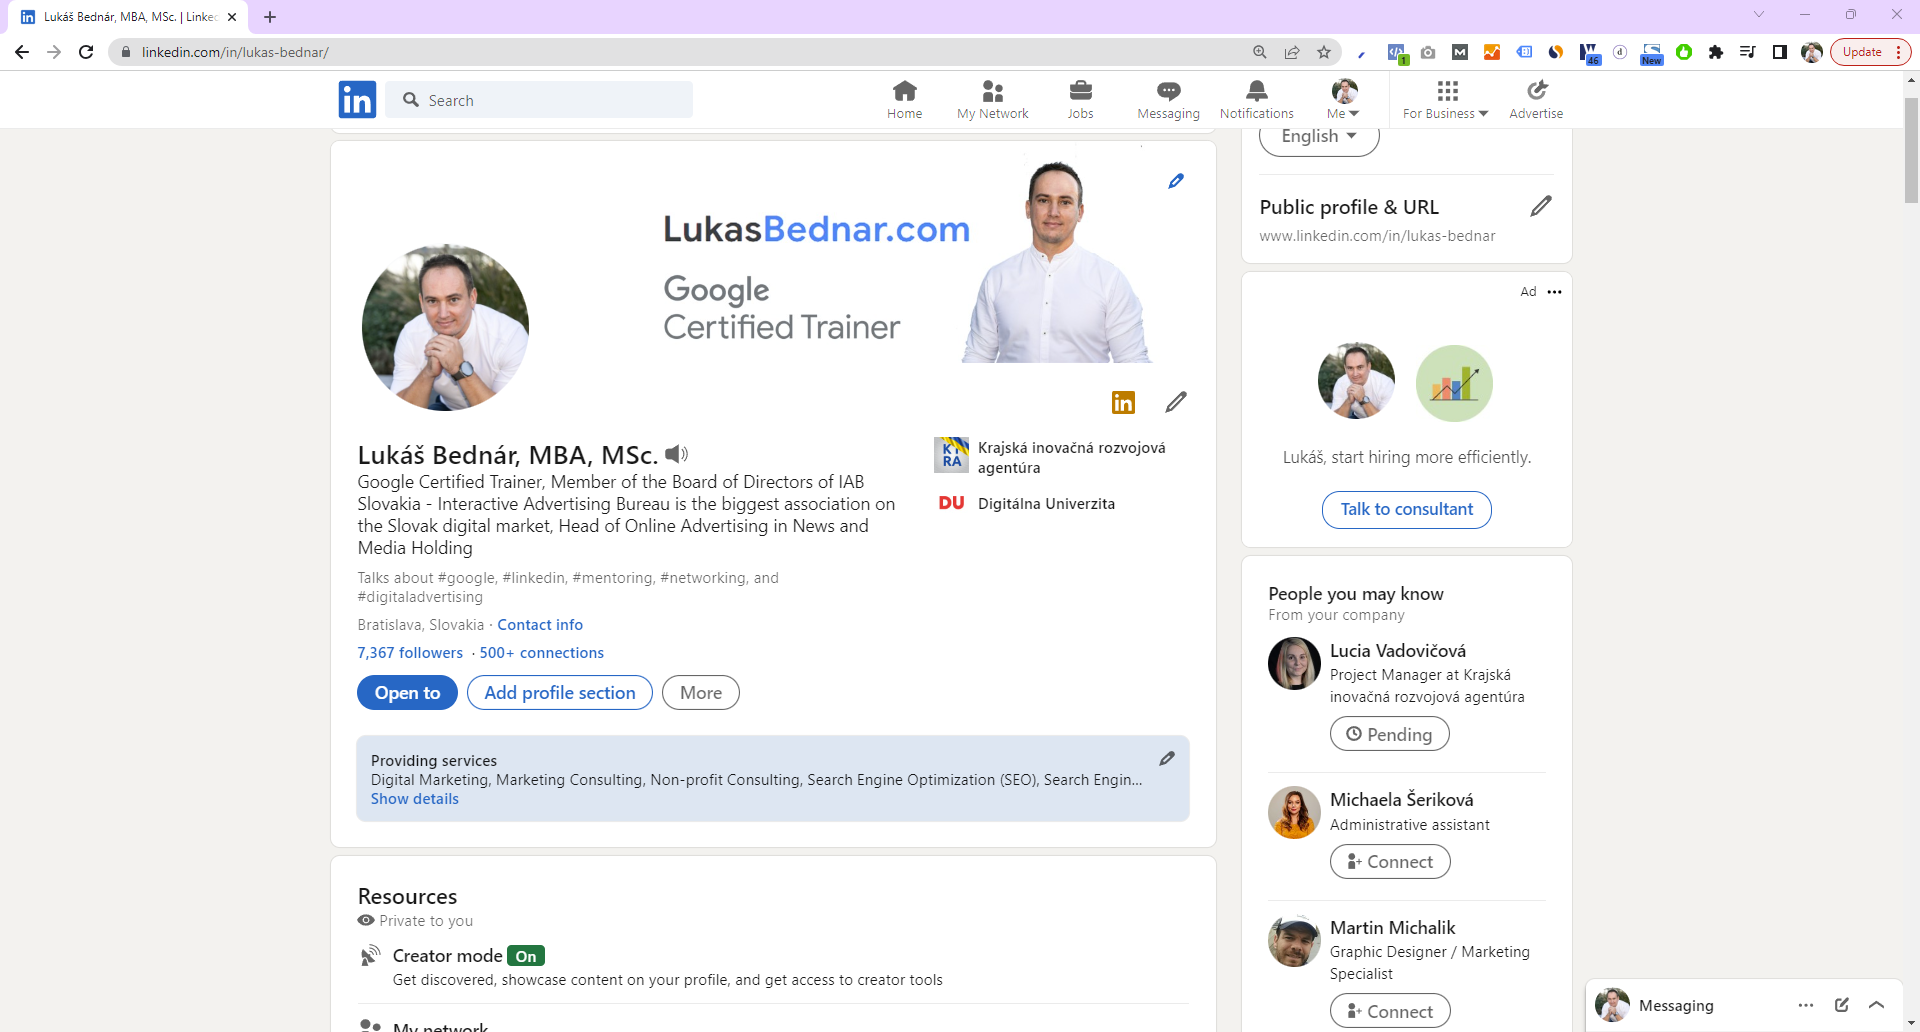Open Krajská inovačná rozvojová agentúra company
Screen dimensions: 1920x1032
(x=1051, y=457)
